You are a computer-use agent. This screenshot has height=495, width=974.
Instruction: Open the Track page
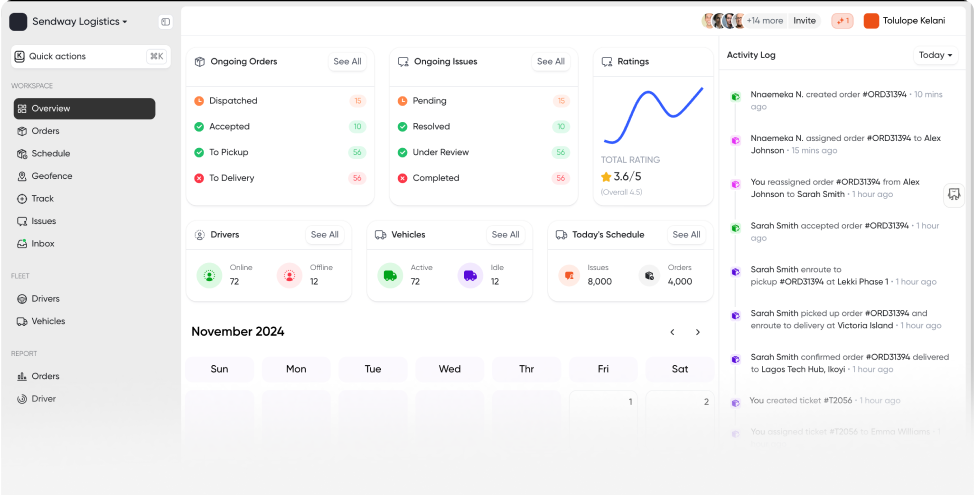click(x=35, y=199)
